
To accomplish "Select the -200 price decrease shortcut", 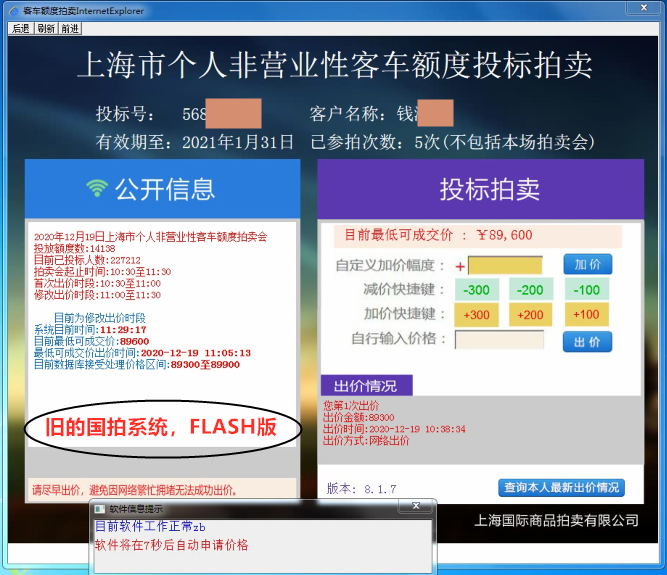I will click(x=530, y=290).
